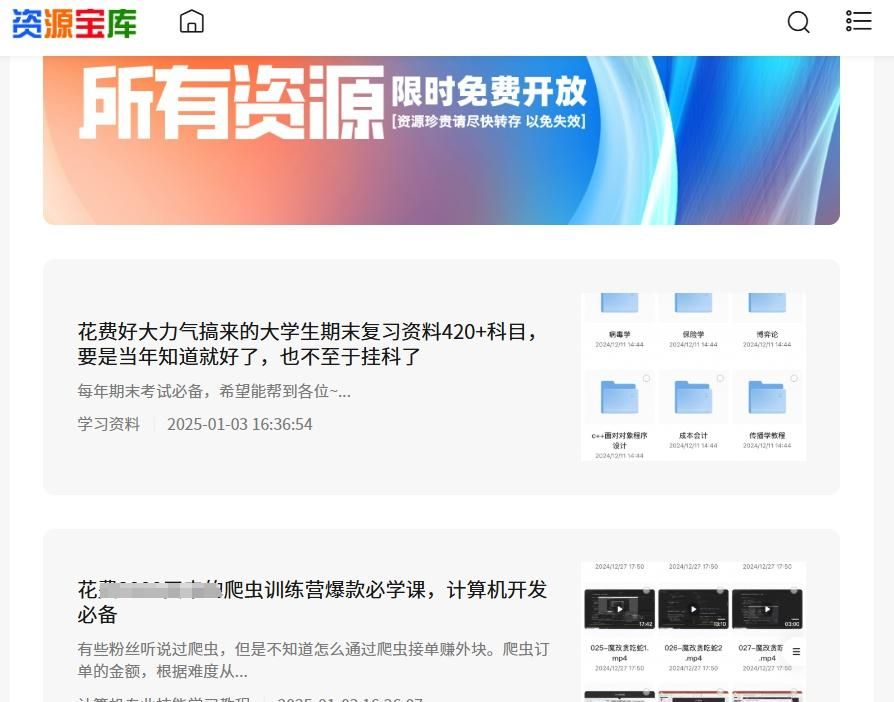Select the 传播学教程 folder radio circle
Screen dimensions: 894x702
click(794, 379)
